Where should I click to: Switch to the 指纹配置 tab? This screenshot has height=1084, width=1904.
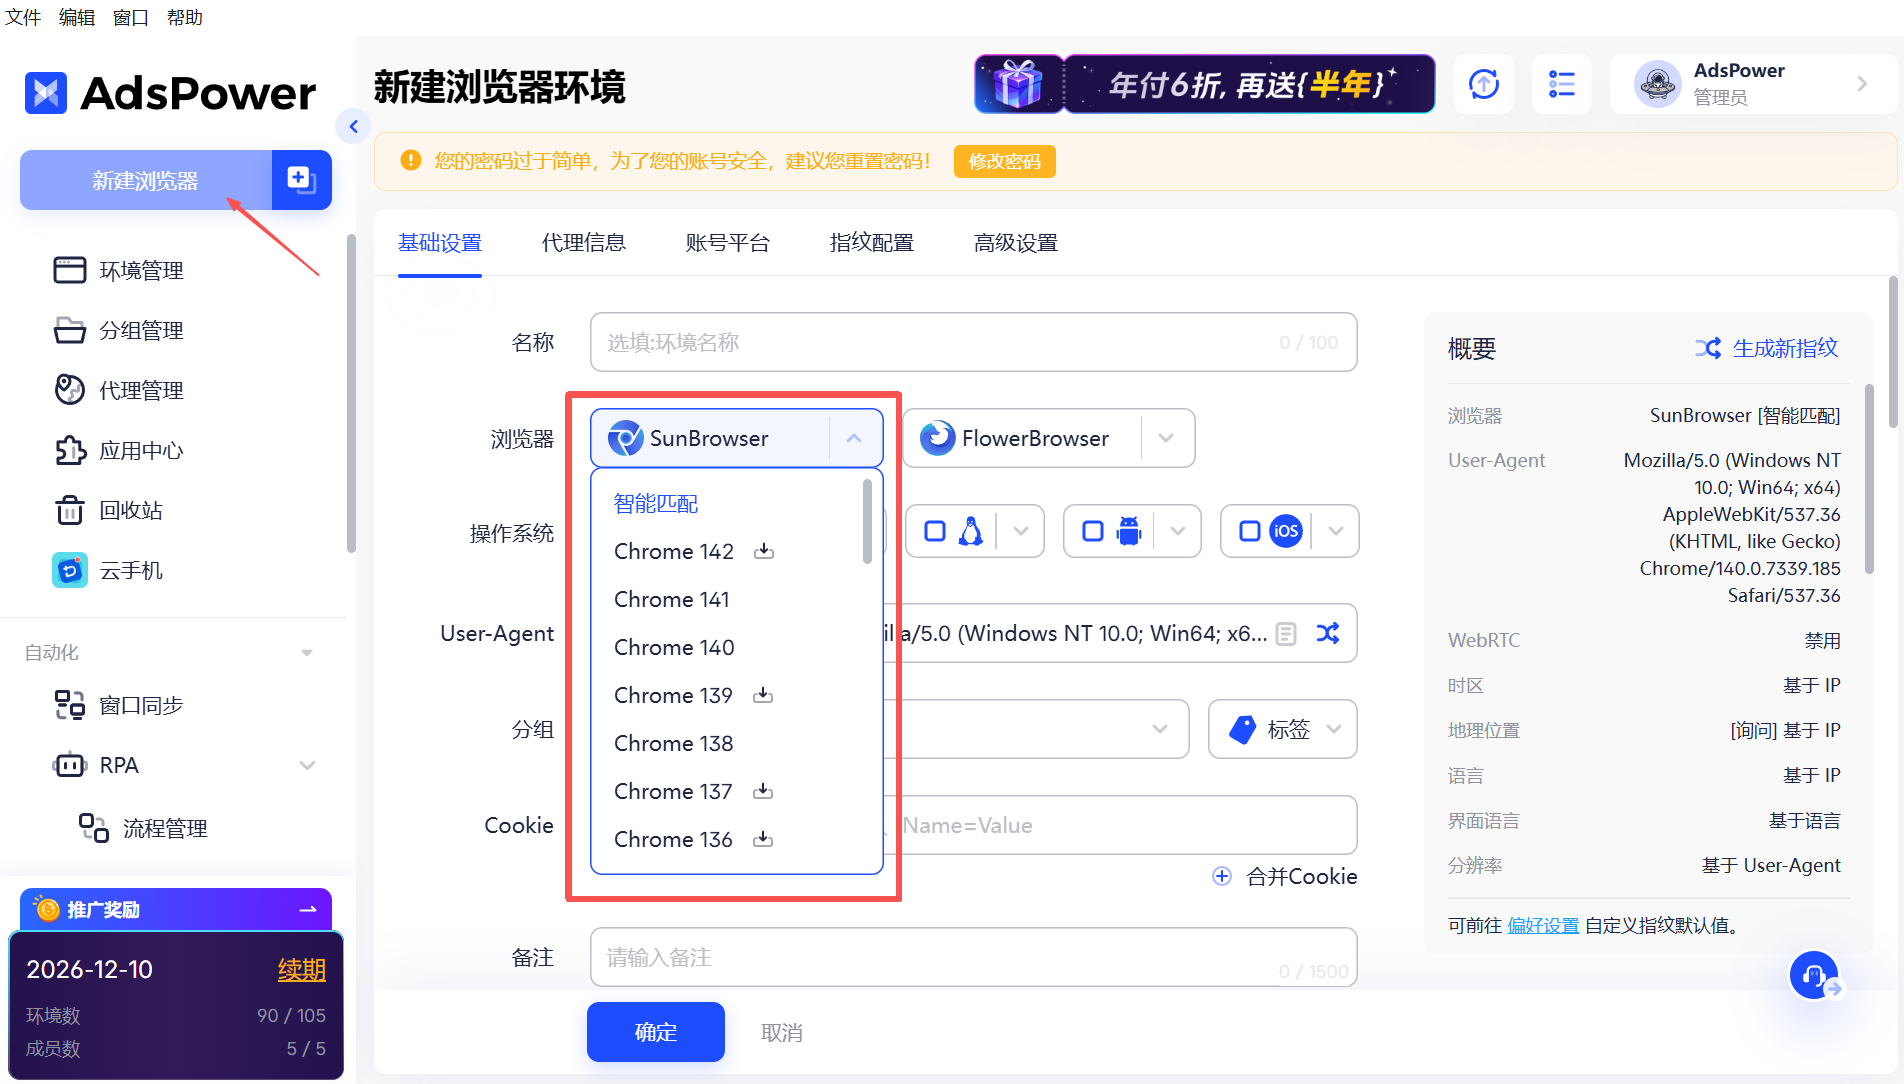(x=871, y=242)
